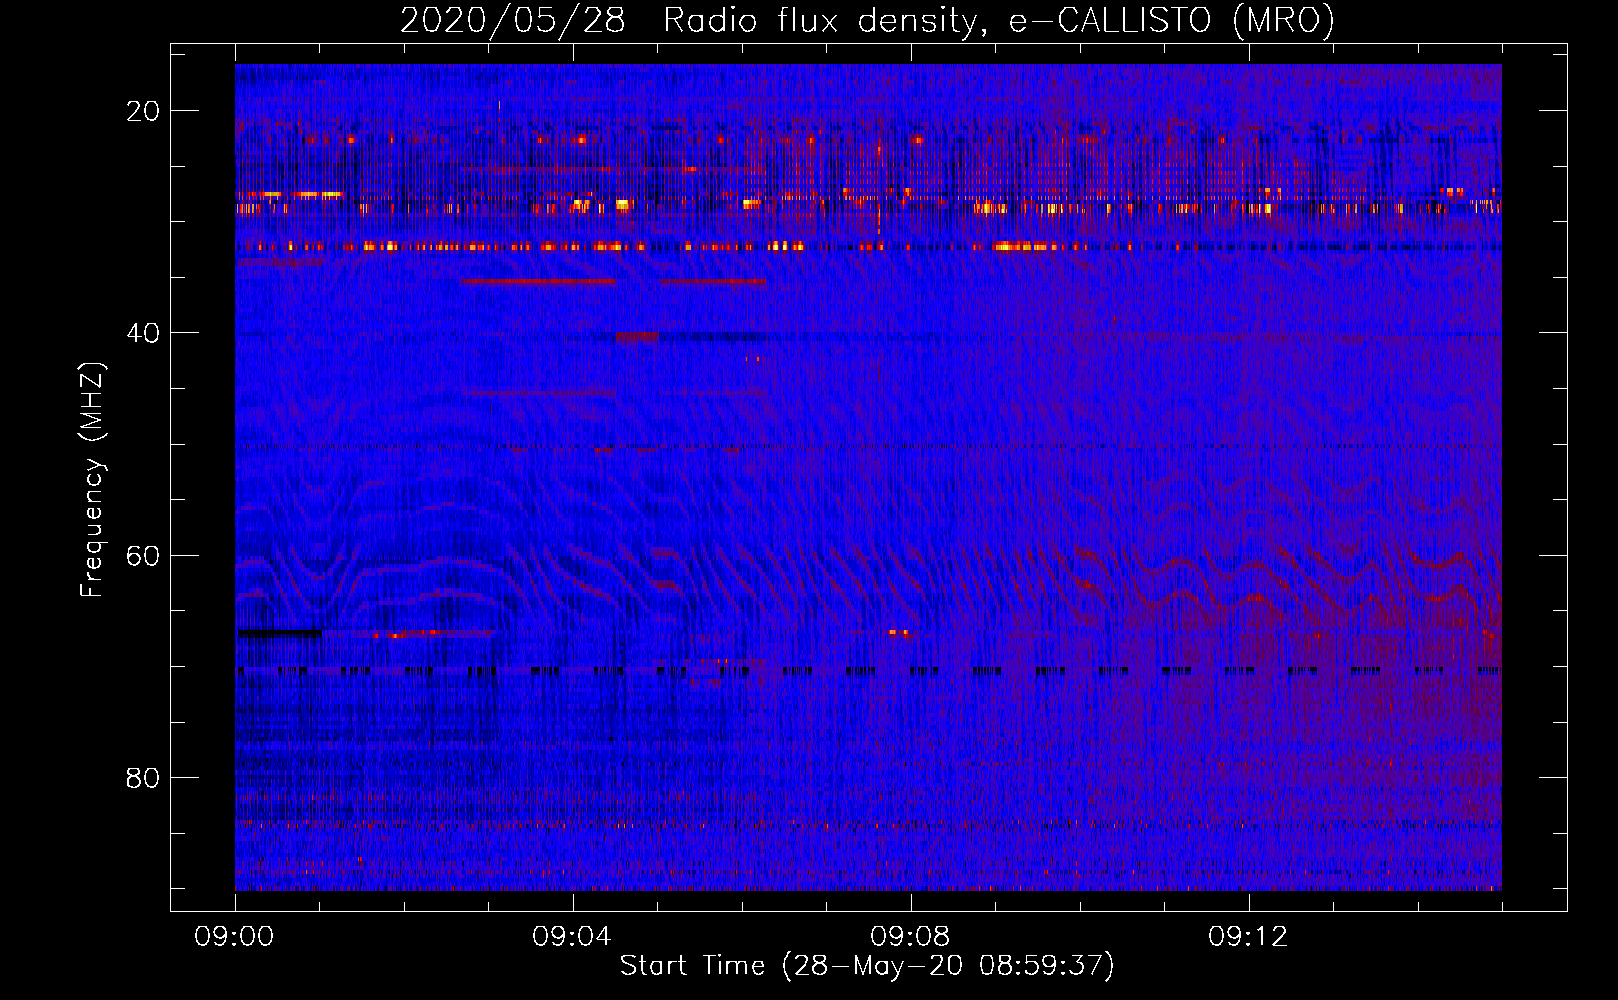The width and height of the screenshot is (1618, 1000).
Task: Click the date "2020/05/28" in the title
Action: click(513, 20)
